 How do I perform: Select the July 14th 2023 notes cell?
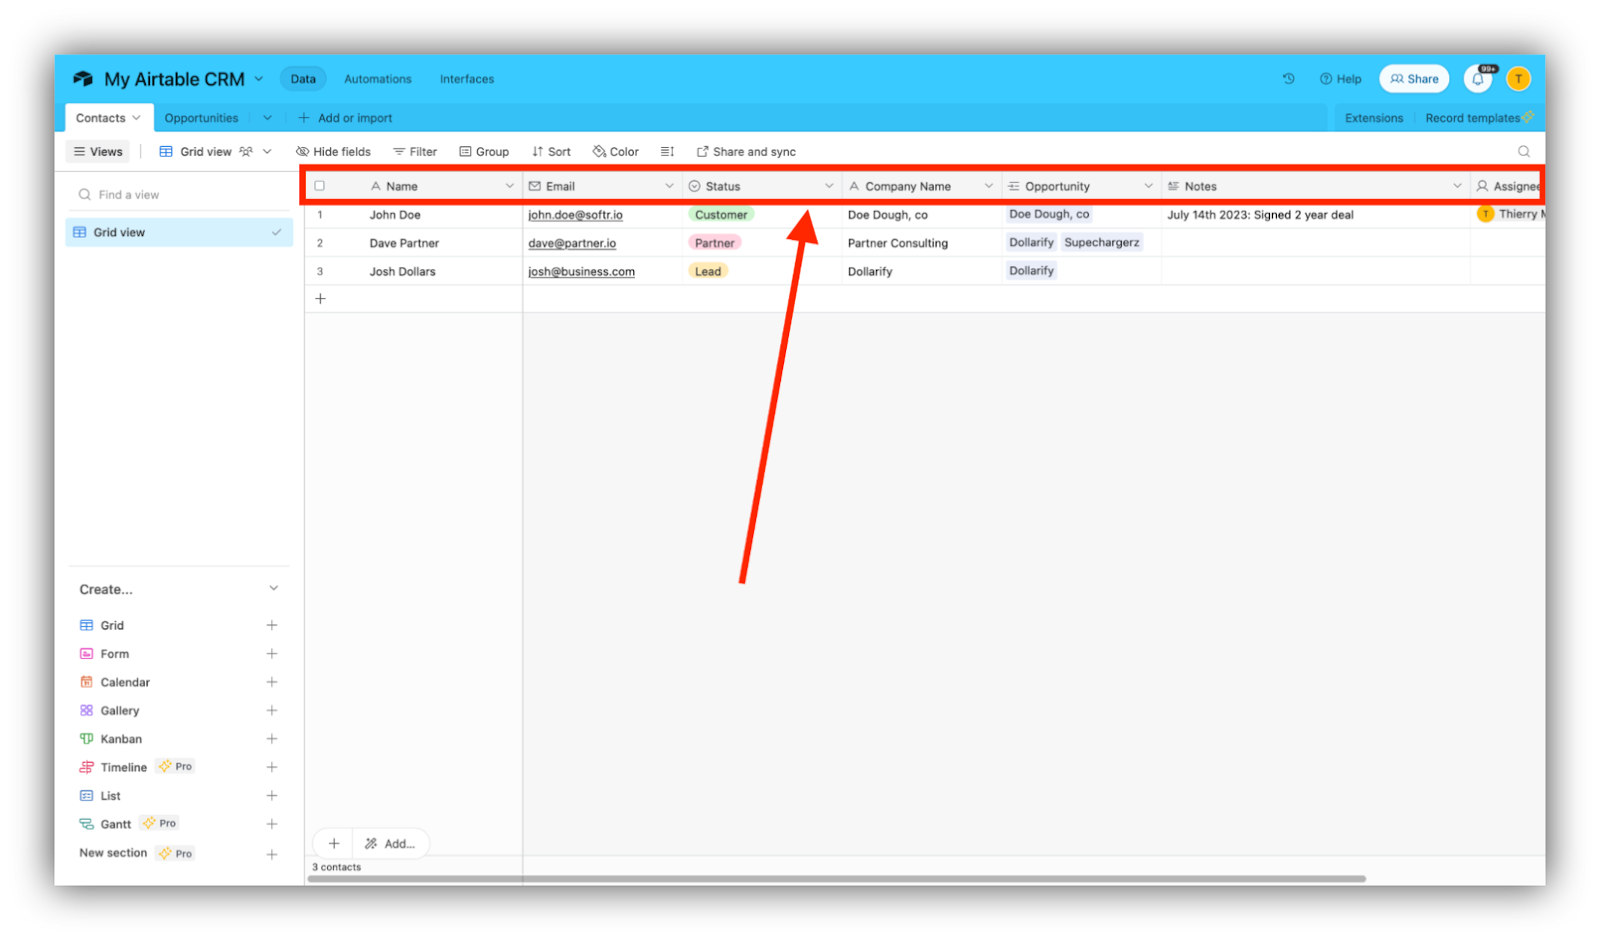pos(1315,215)
